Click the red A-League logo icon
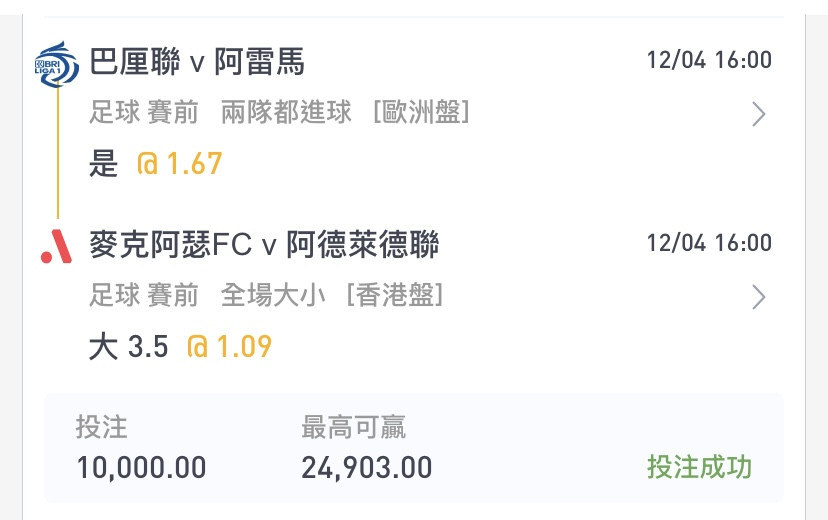This screenshot has height=520, width=828. coord(57,247)
